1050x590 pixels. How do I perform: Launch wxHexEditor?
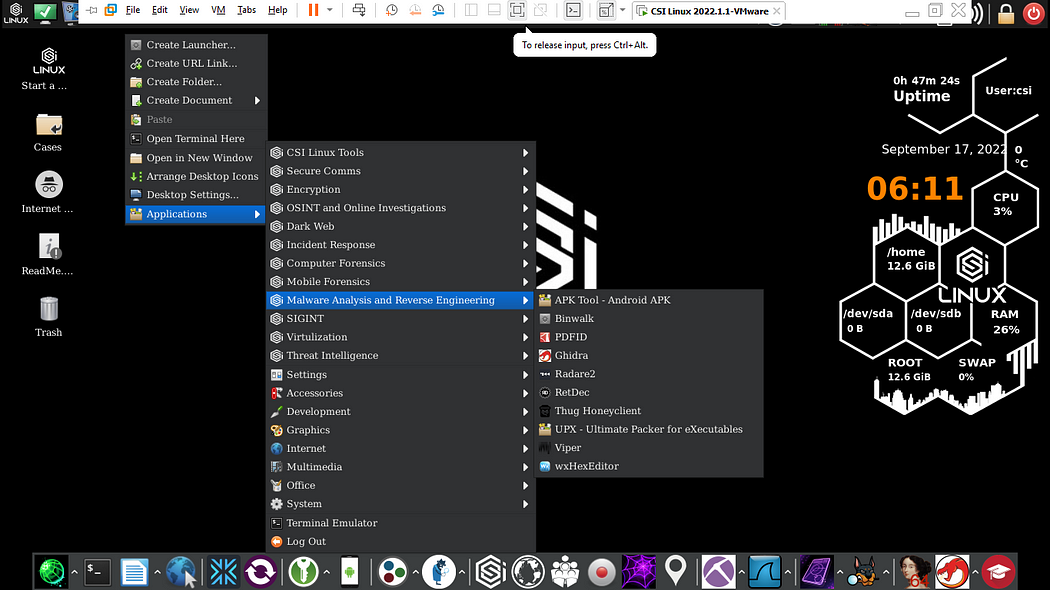tap(648, 466)
